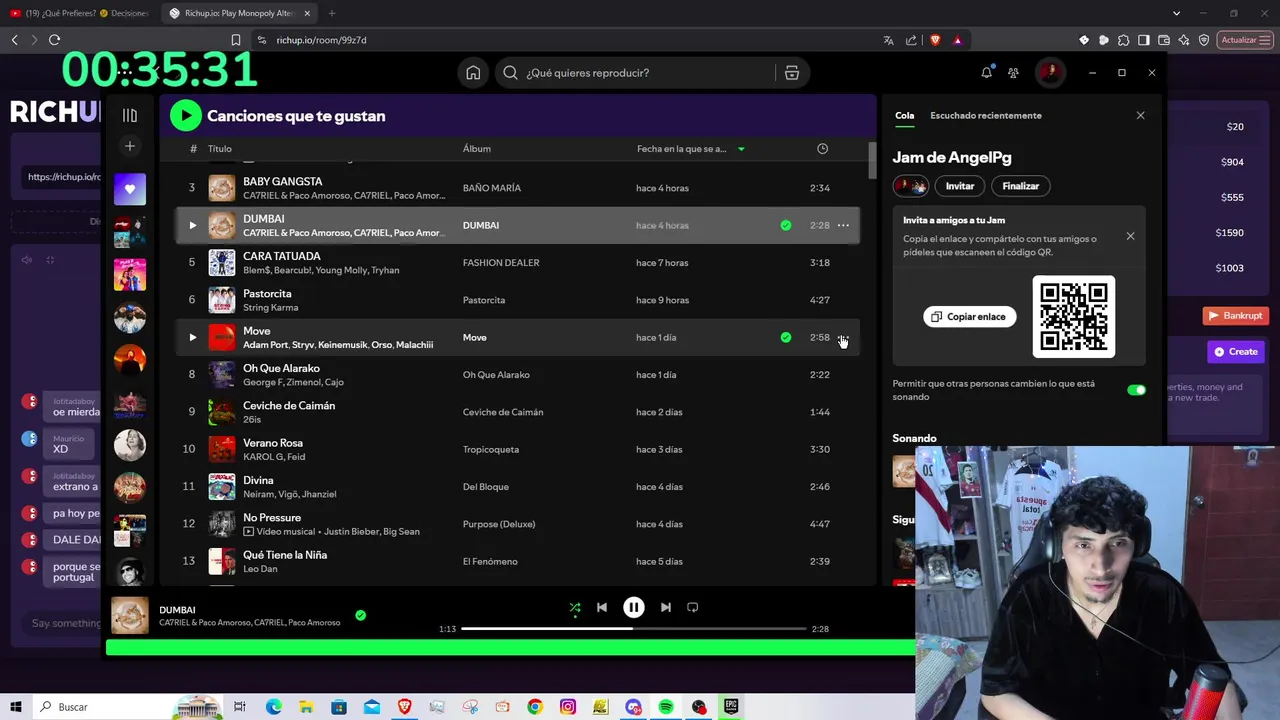Dismiss the invite friends card
The image size is (1280, 720).
[x=1130, y=236]
